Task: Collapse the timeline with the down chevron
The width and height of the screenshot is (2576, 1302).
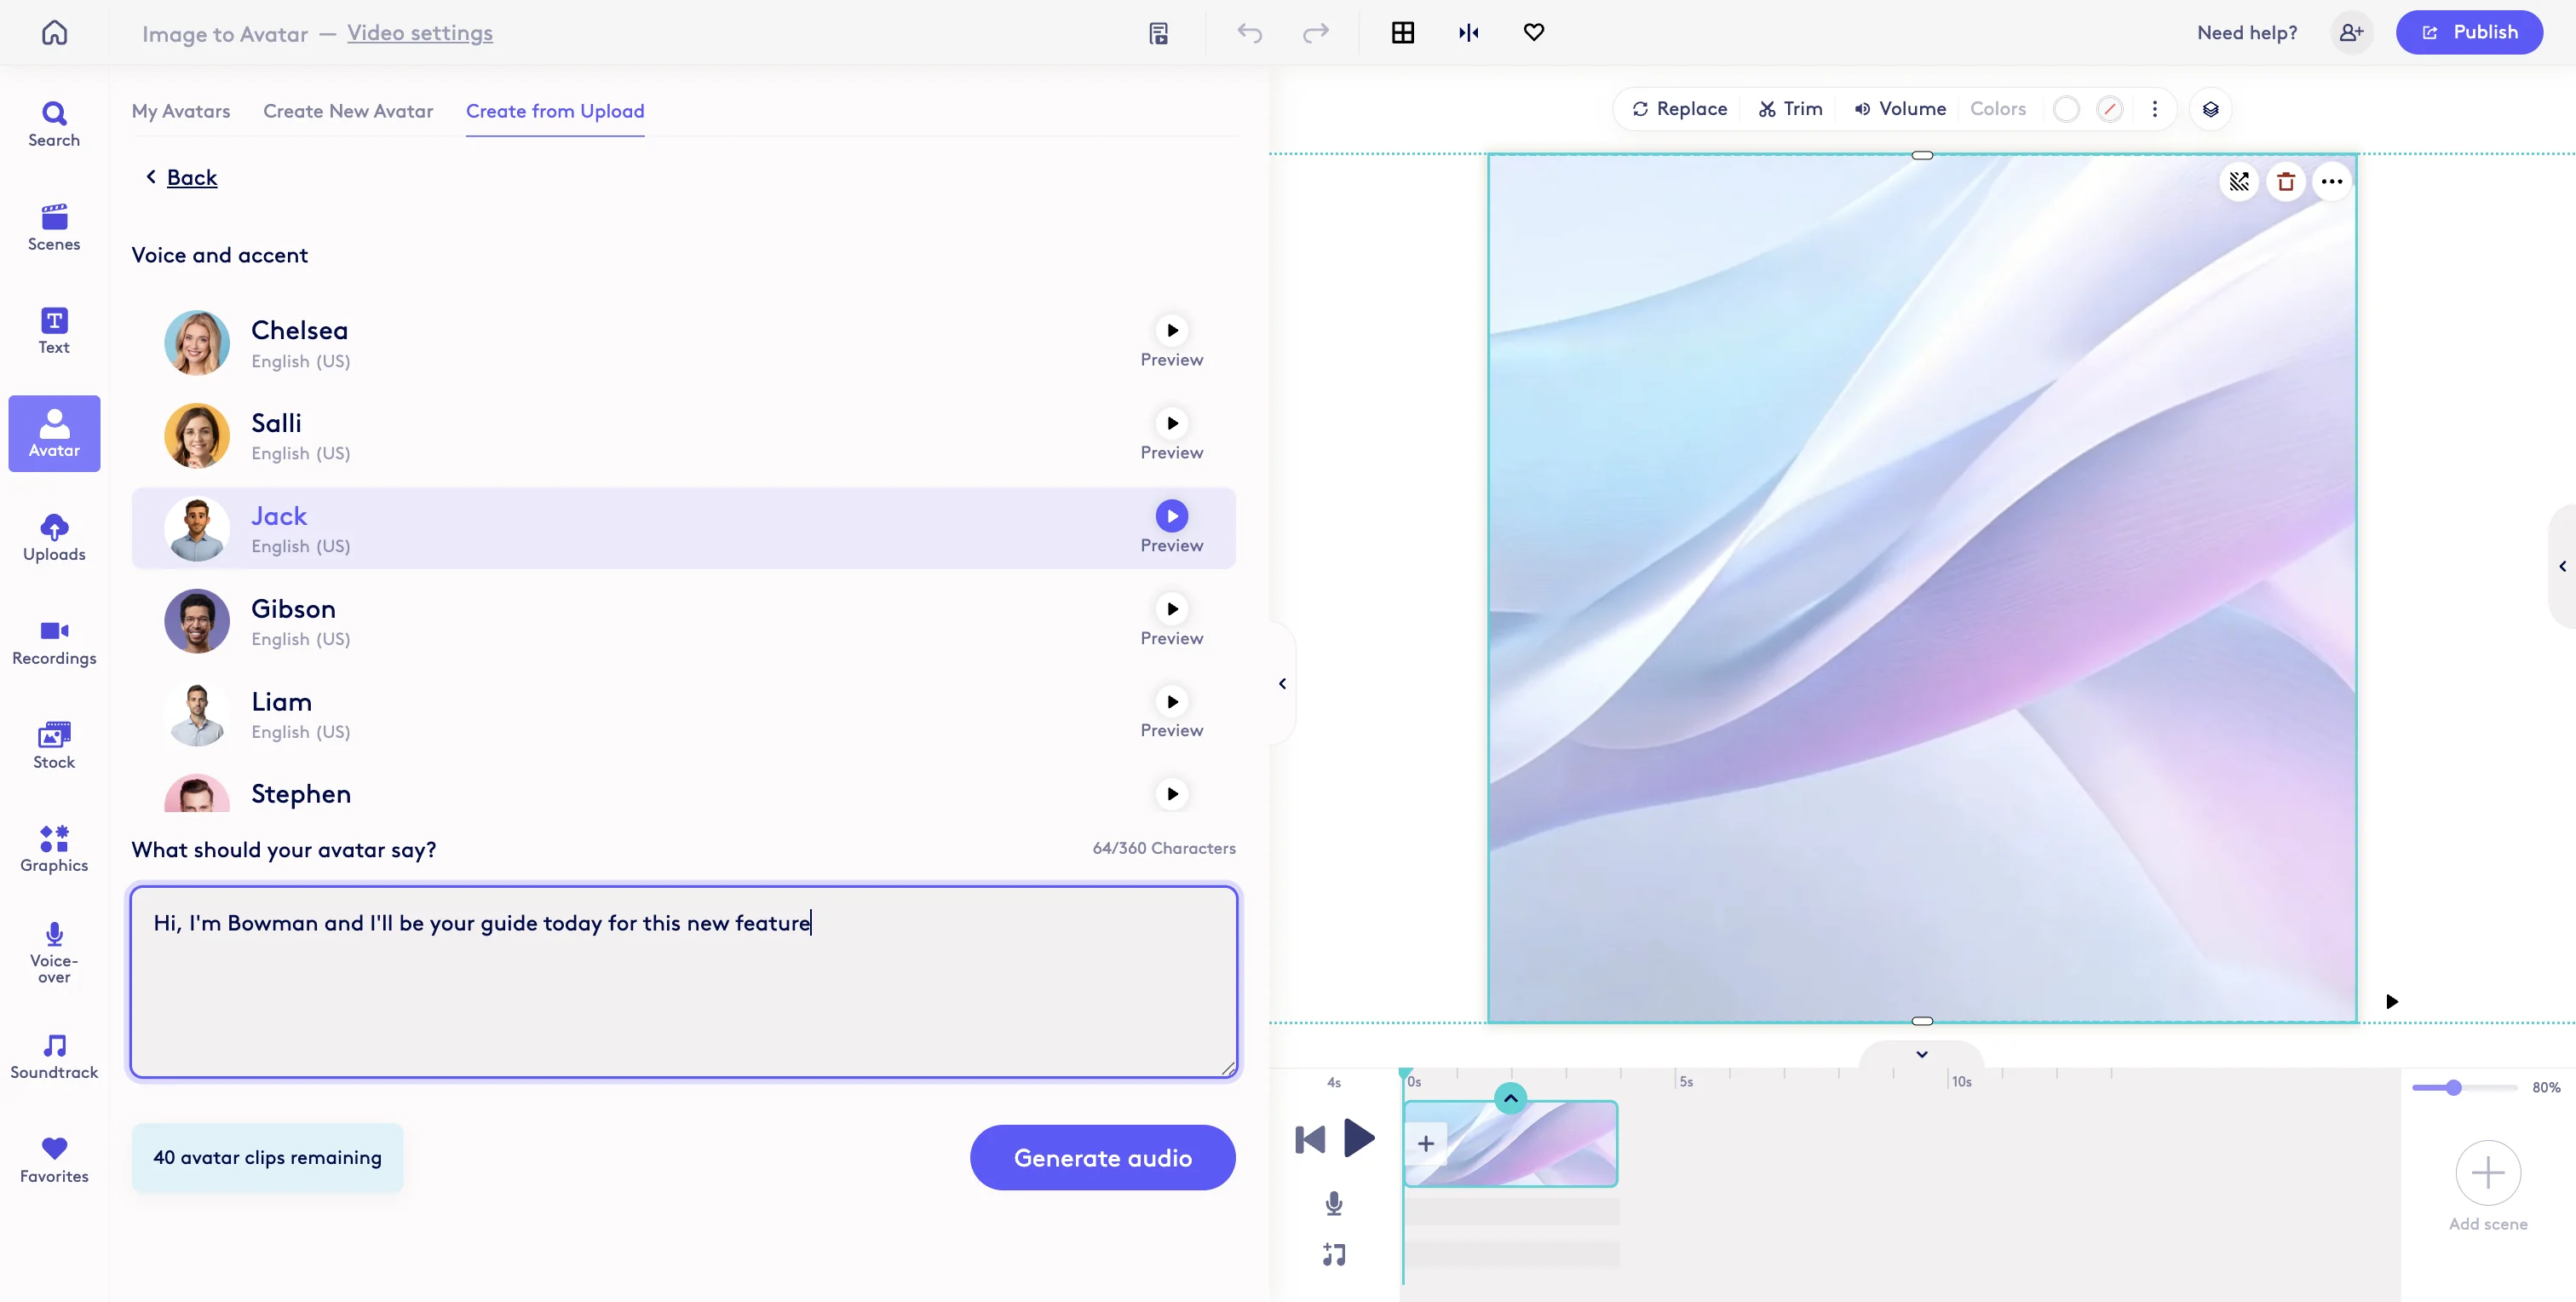Action: (1920, 1053)
